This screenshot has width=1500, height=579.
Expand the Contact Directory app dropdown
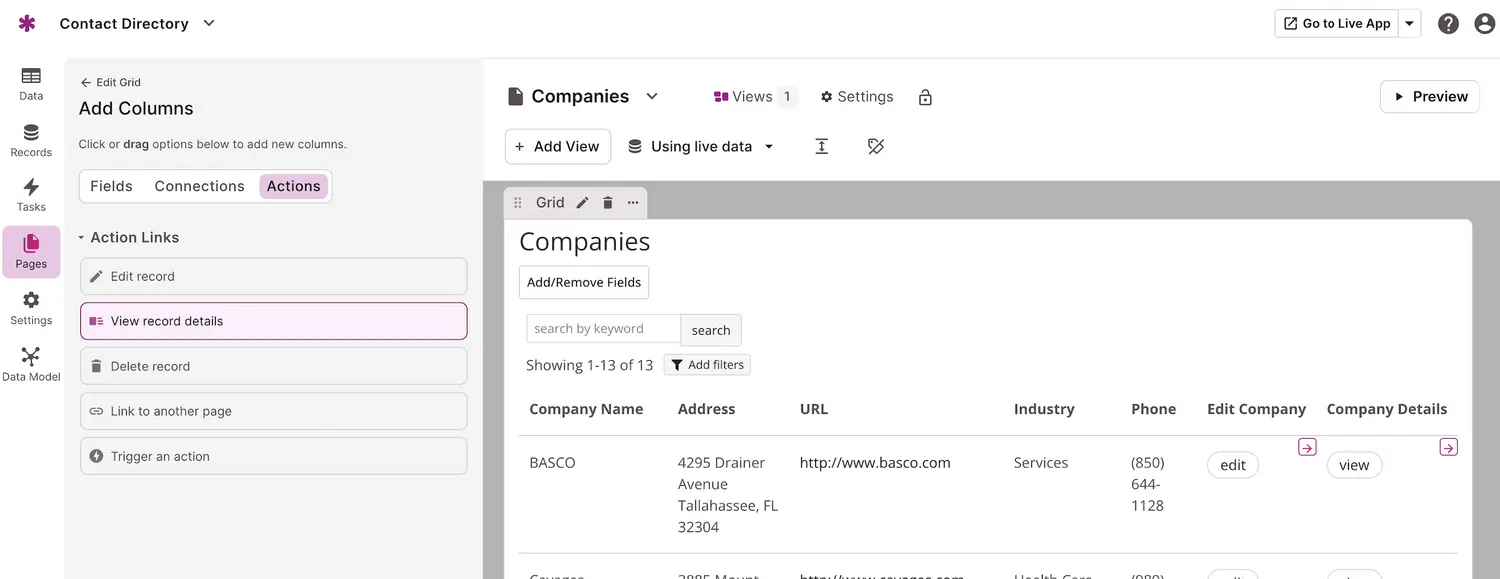point(209,24)
